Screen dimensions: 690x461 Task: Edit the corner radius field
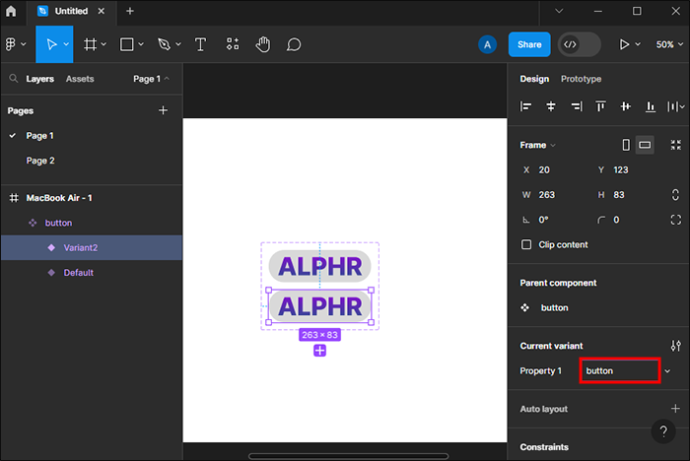pyautogui.click(x=630, y=220)
